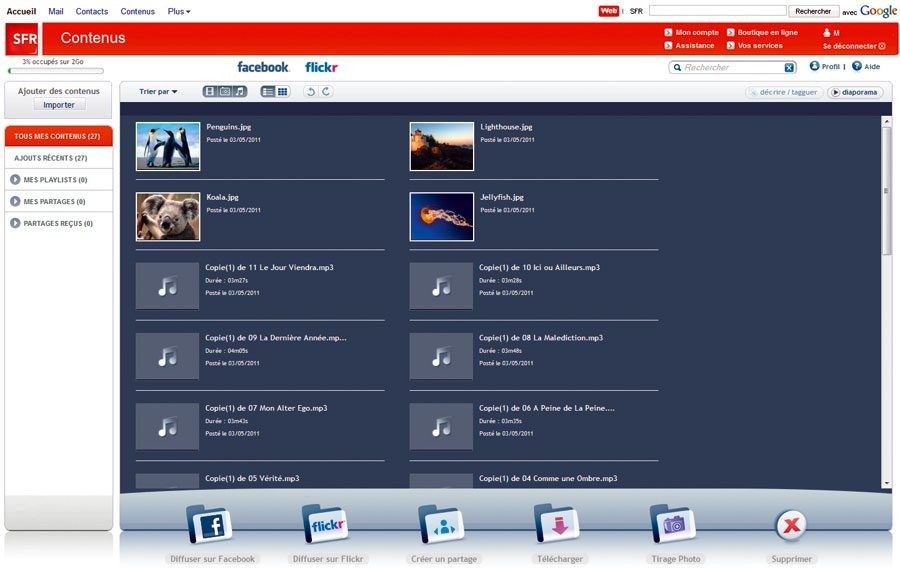The image size is (900, 570).
Task: Switch to list view layout
Action: 268,91
